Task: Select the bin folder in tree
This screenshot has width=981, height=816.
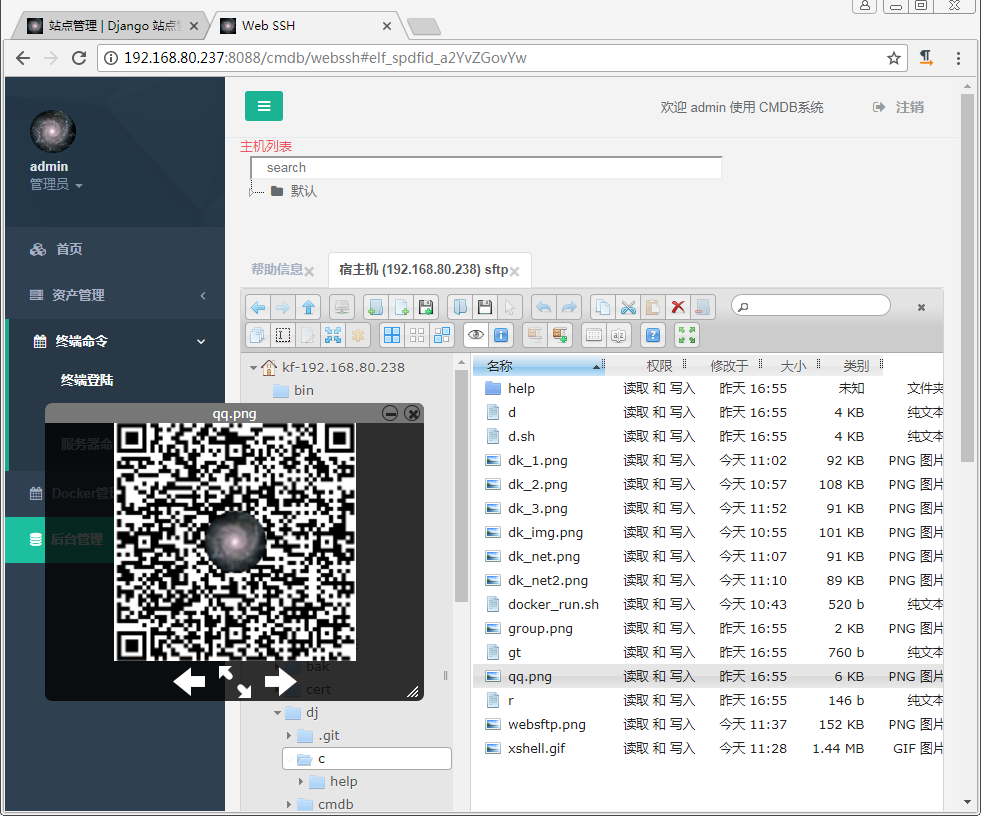Action: (304, 390)
